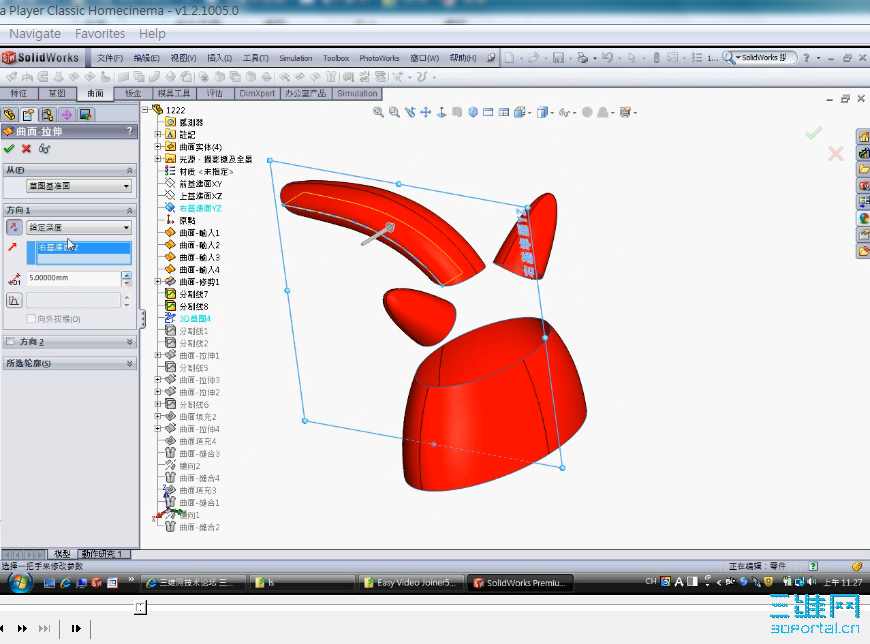Click the SolidWorks logo button
Image resolution: width=870 pixels, height=644 pixels.
click(41, 58)
